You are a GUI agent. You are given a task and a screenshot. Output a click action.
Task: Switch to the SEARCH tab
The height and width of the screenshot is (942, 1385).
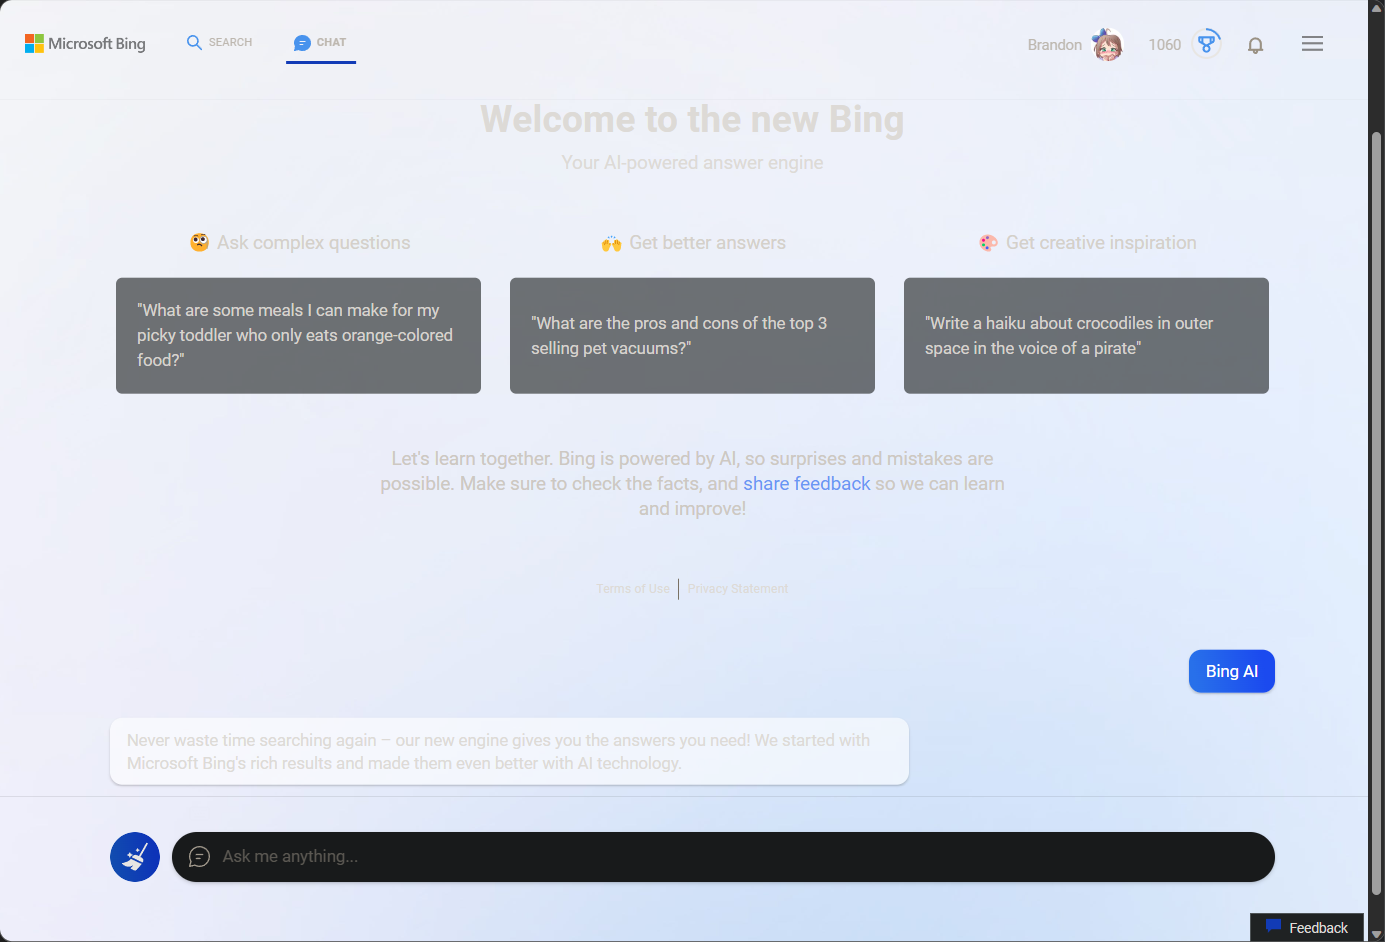click(219, 42)
